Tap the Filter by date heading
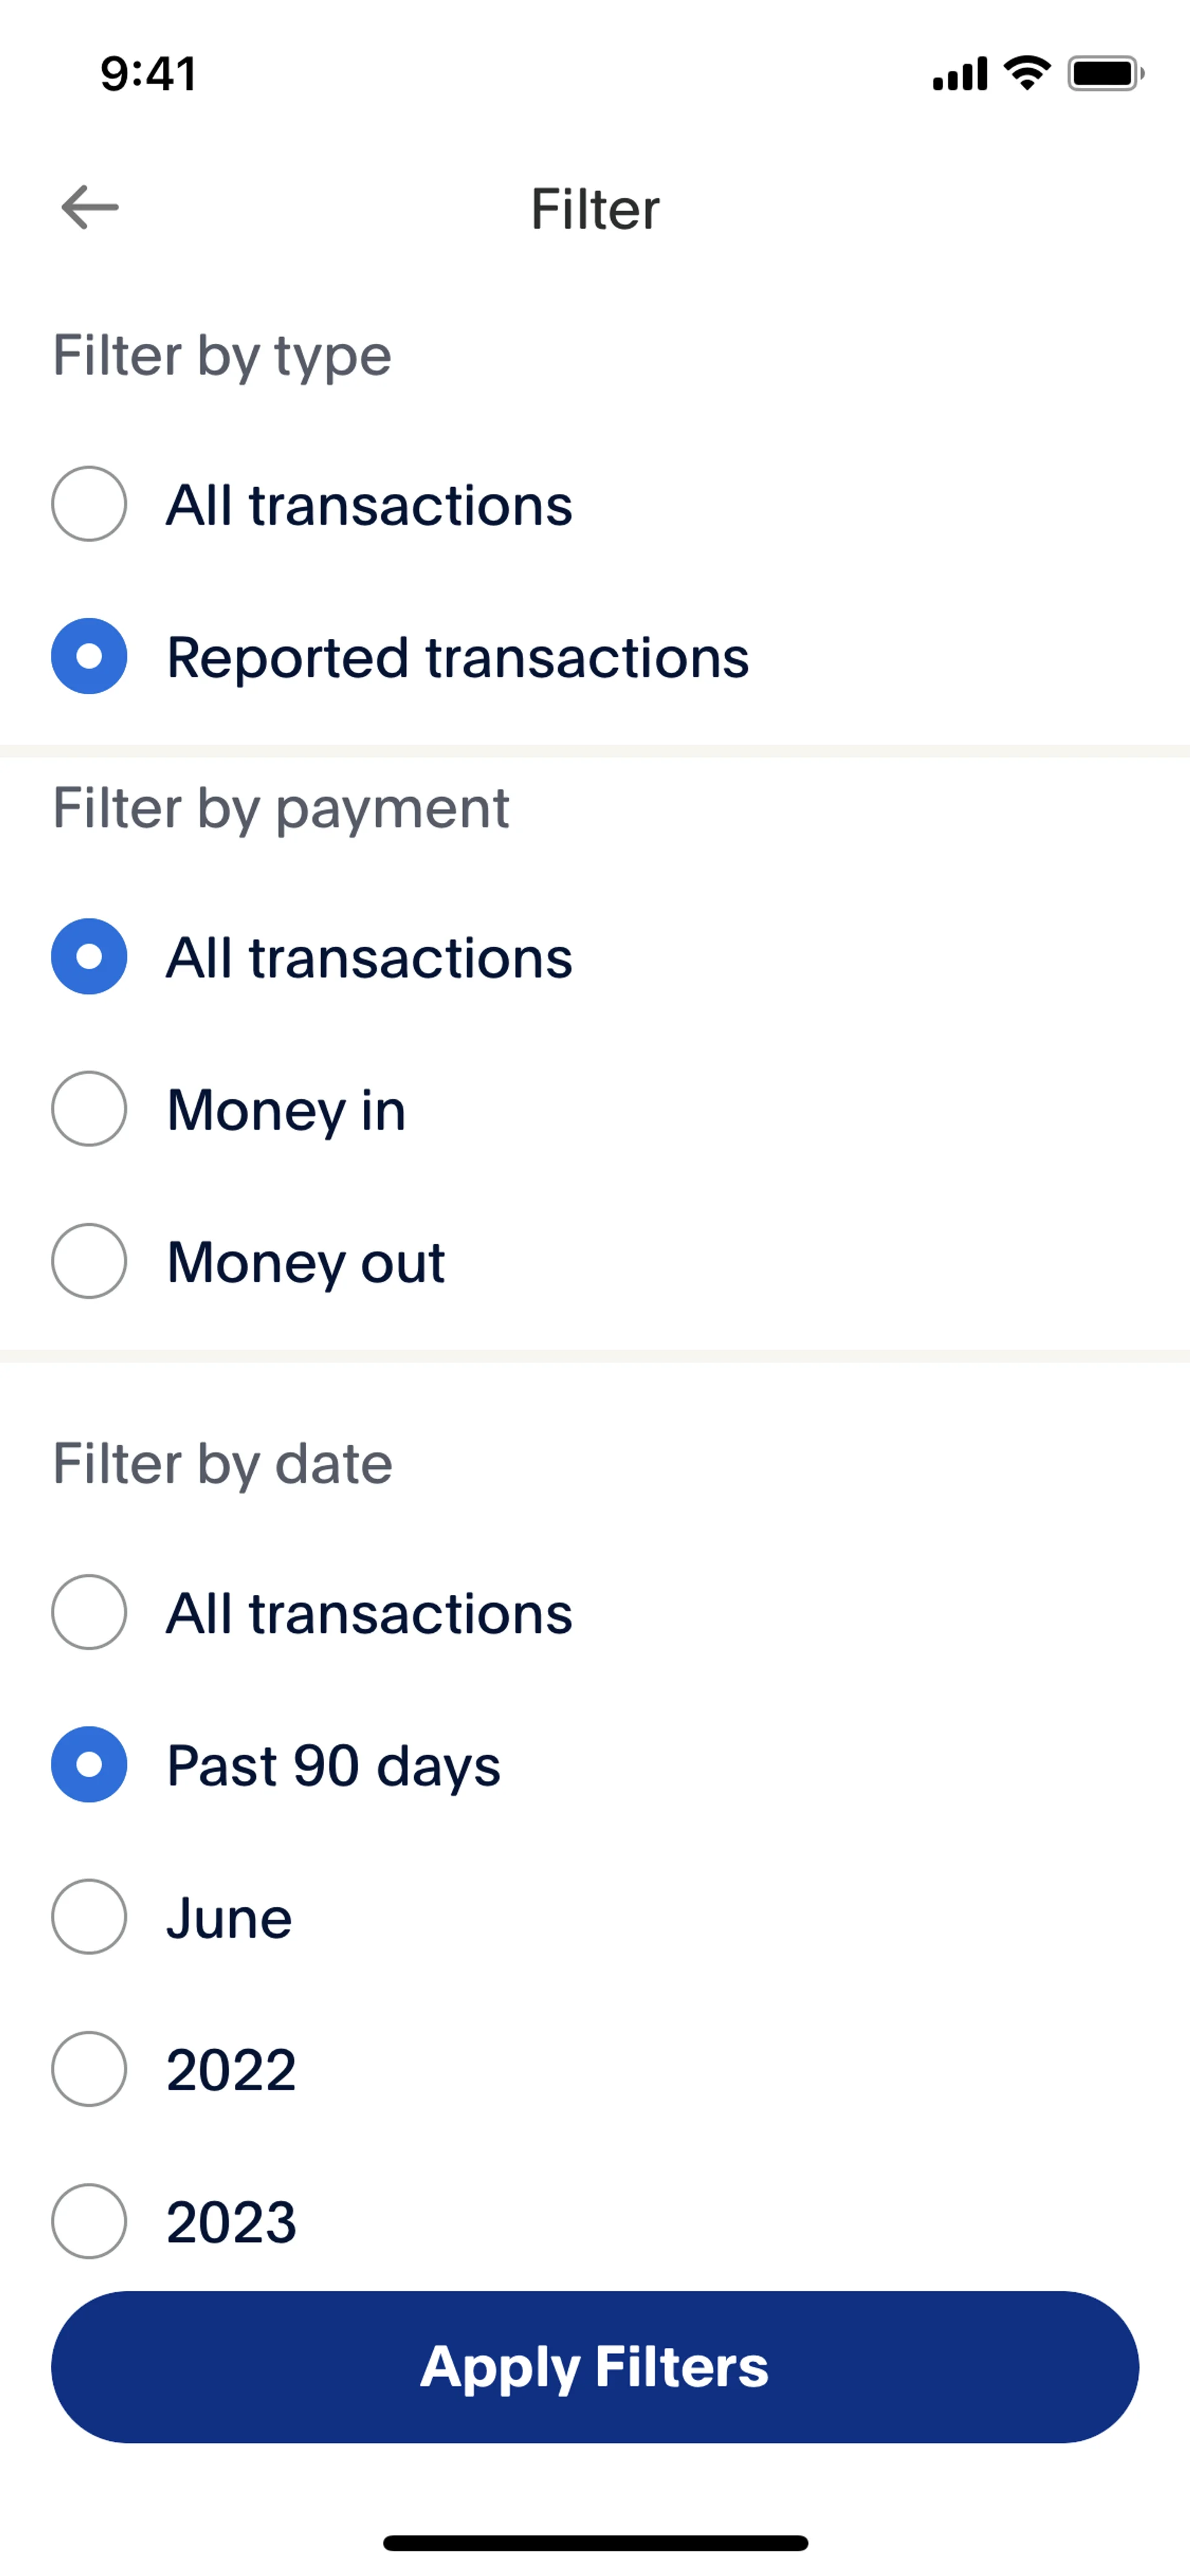 [x=222, y=1464]
